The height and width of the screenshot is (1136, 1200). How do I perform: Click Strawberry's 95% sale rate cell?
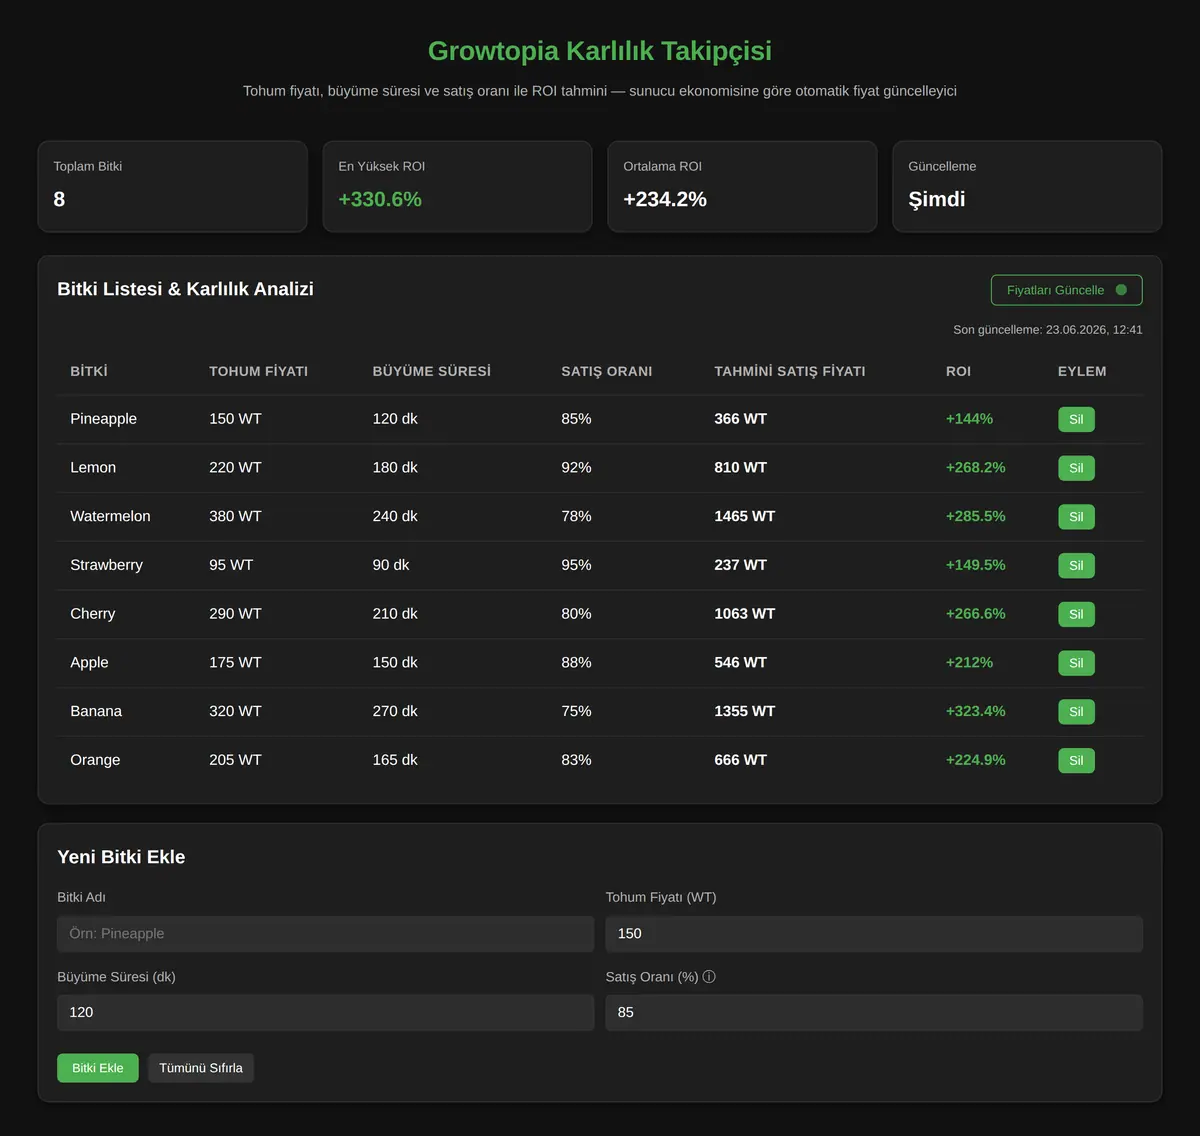(x=576, y=565)
